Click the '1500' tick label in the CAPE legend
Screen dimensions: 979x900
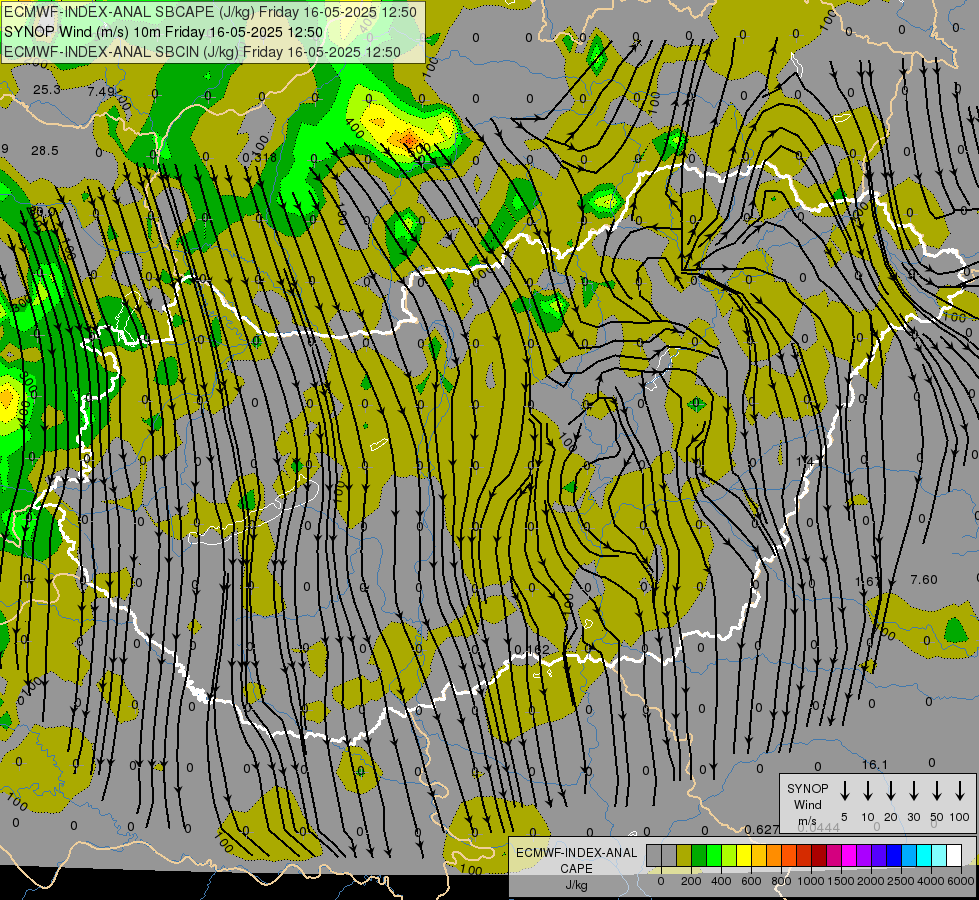841,881
